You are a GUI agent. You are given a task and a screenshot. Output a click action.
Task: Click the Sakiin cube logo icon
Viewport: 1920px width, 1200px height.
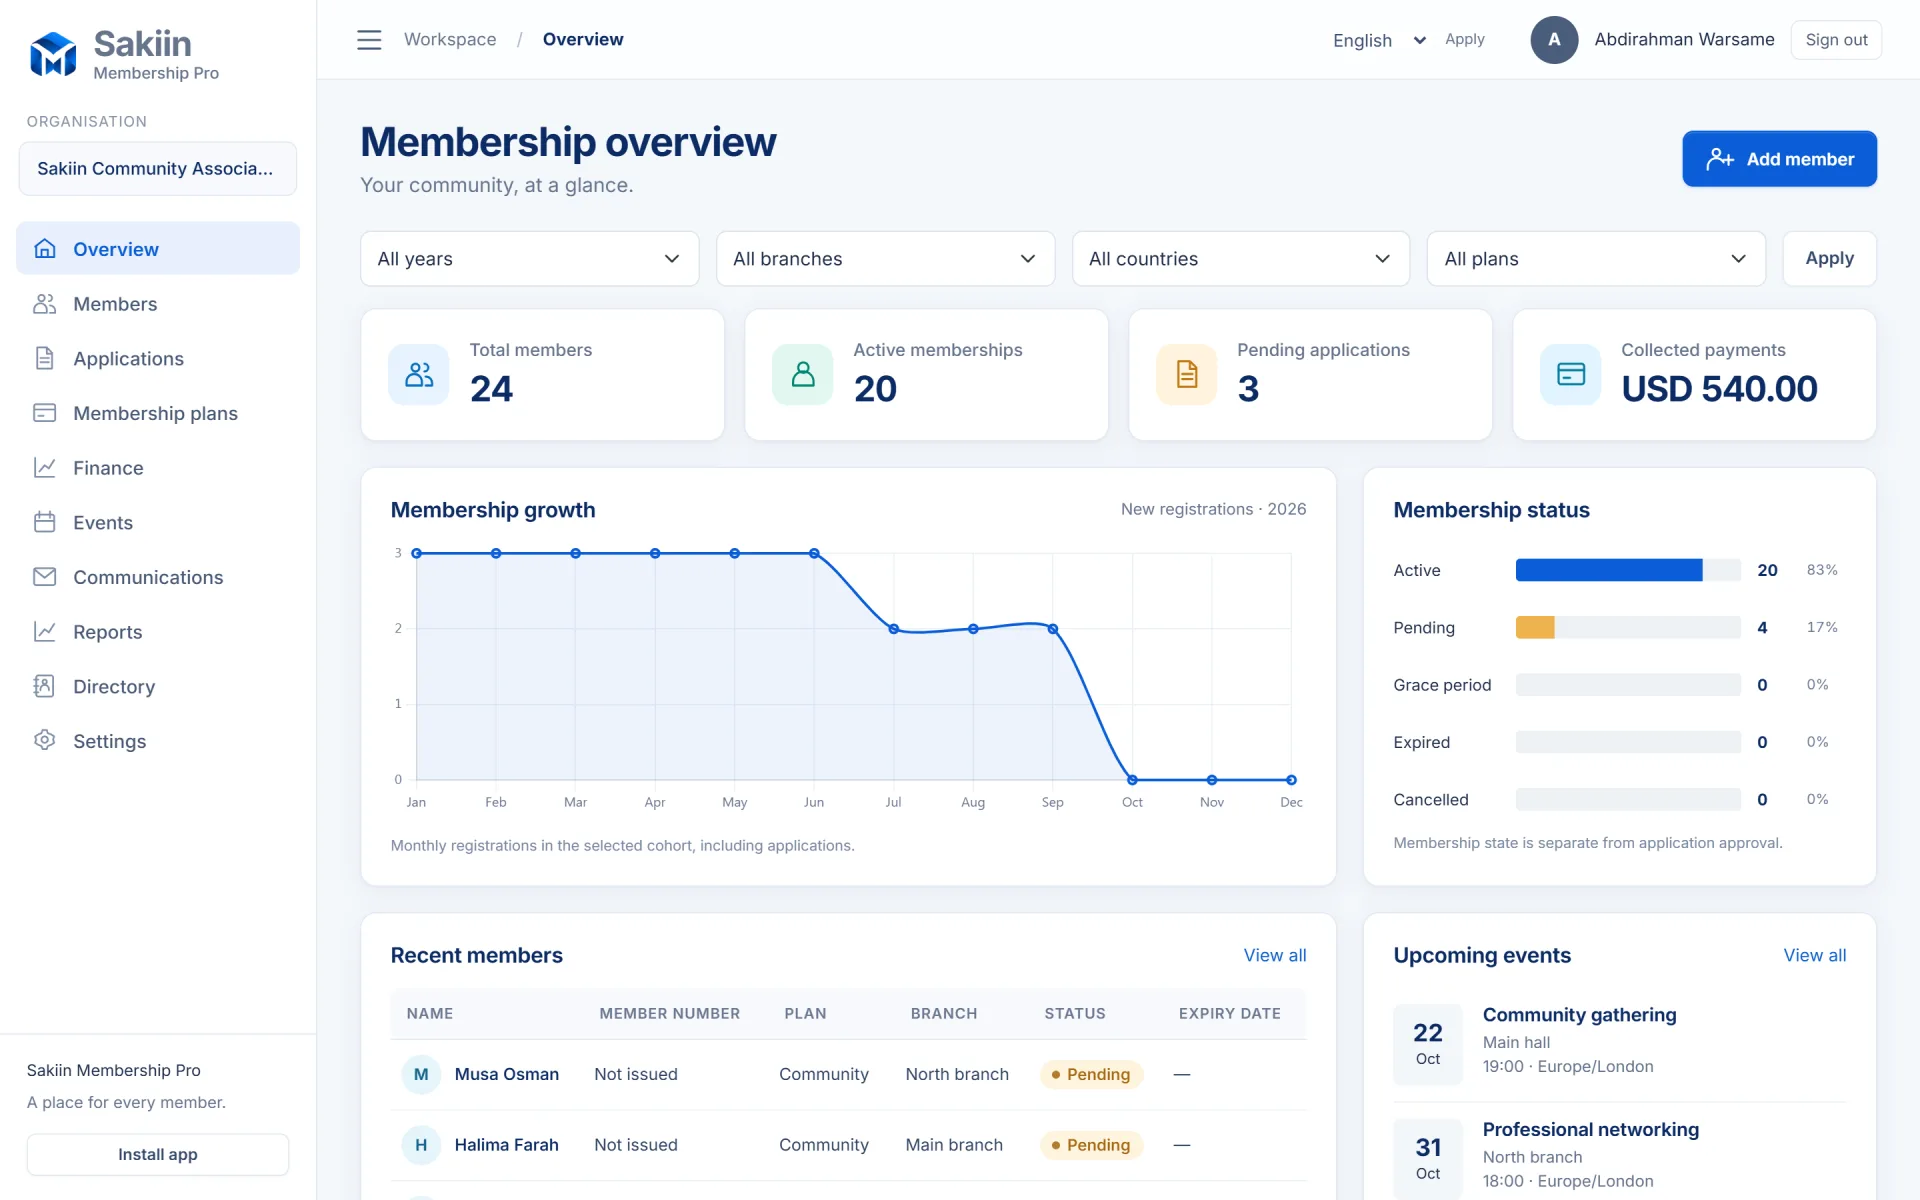coord(53,54)
